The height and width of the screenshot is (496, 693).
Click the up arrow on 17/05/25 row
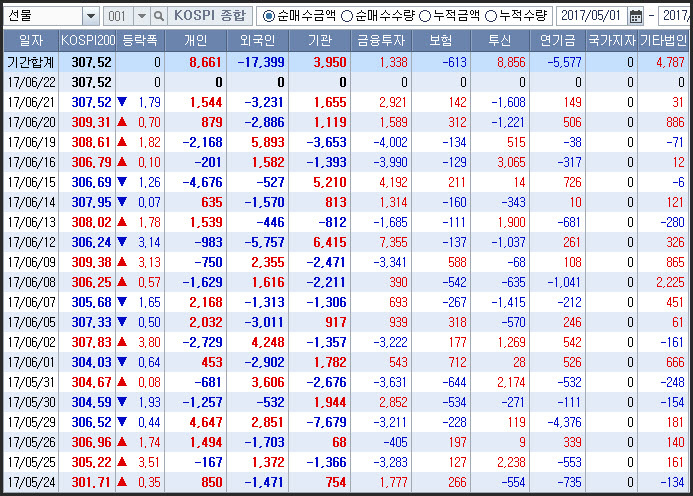point(122,462)
